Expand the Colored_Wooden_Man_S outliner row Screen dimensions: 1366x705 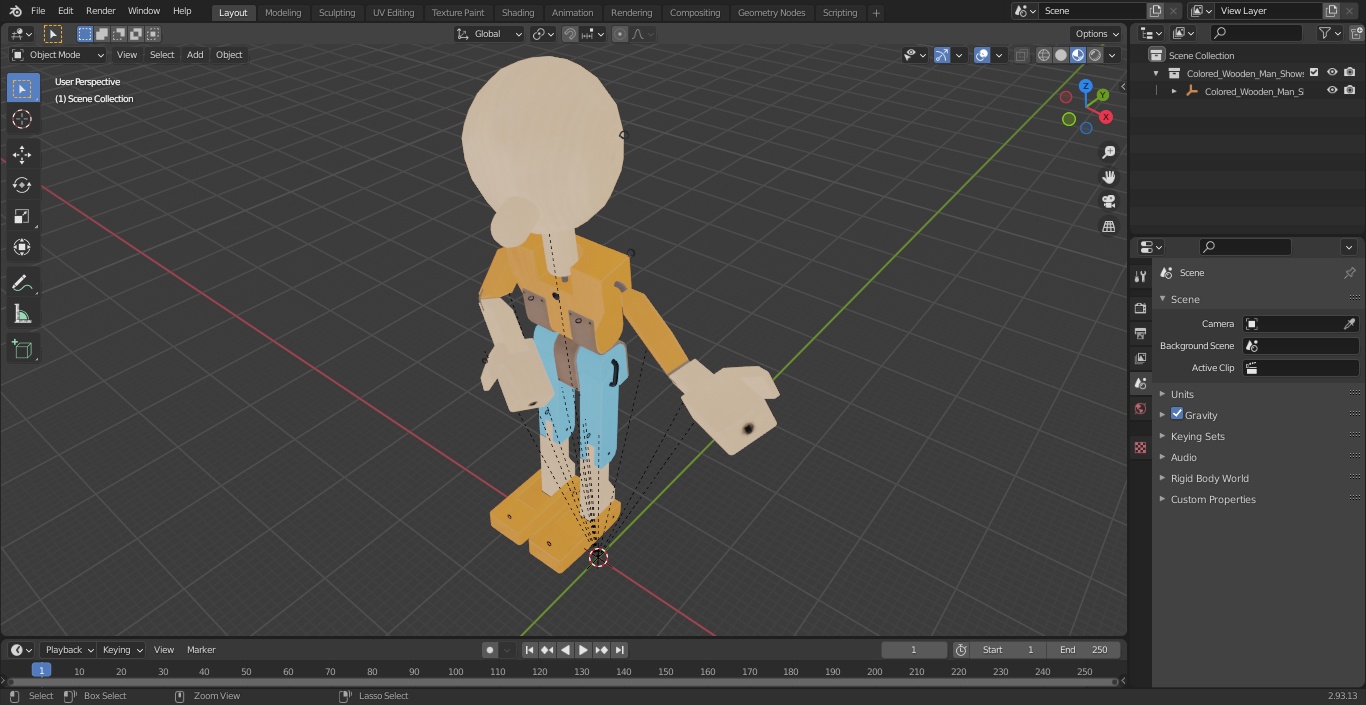point(1174,91)
